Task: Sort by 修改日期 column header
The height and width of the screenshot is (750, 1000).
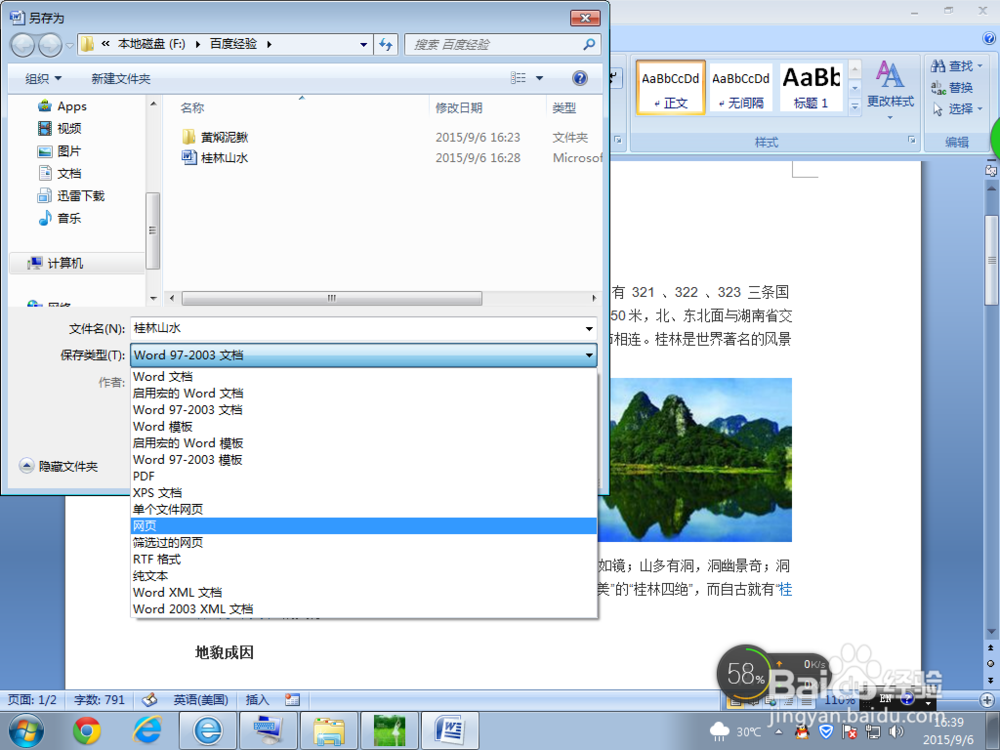Action: point(459,108)
